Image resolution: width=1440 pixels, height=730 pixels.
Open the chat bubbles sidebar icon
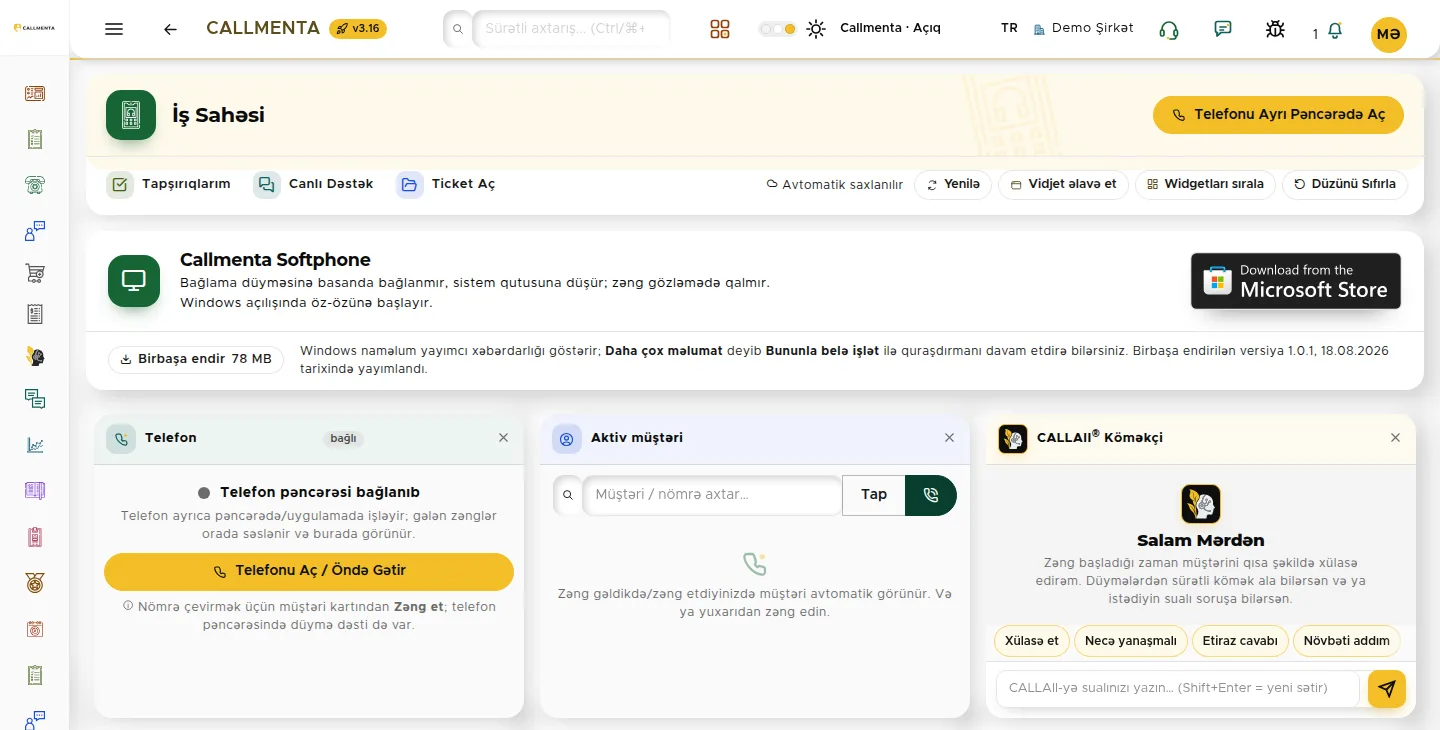[35, 399]
